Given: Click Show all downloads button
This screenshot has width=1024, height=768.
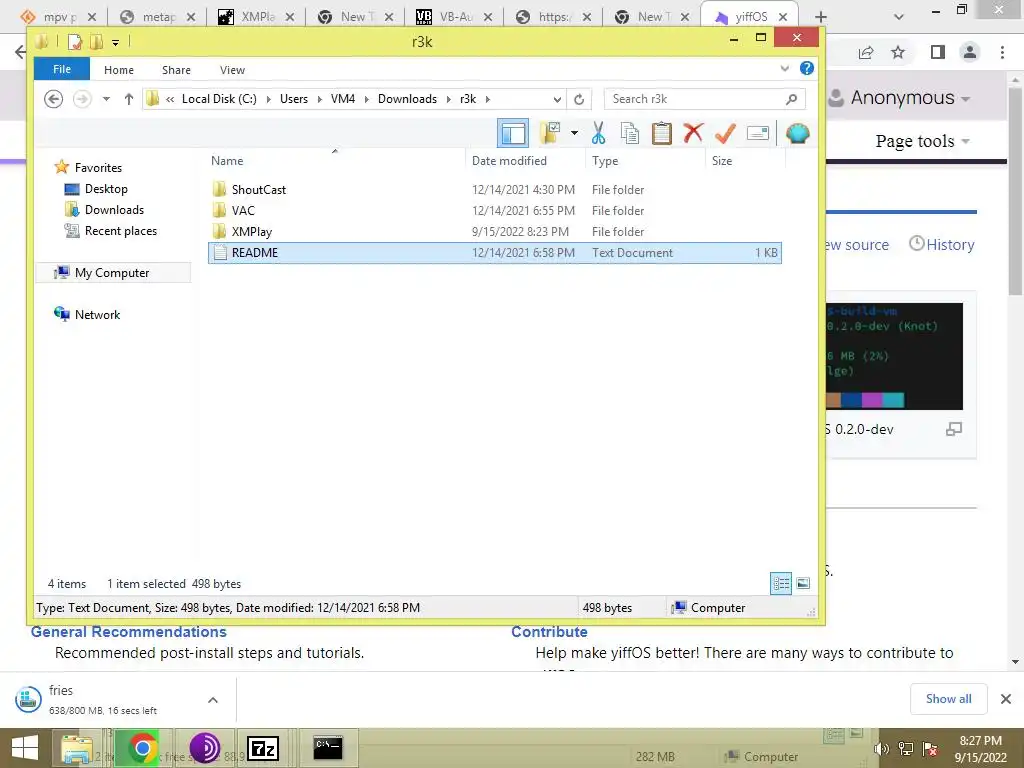Looking at the screenshot, I should (x=948, y=699).
